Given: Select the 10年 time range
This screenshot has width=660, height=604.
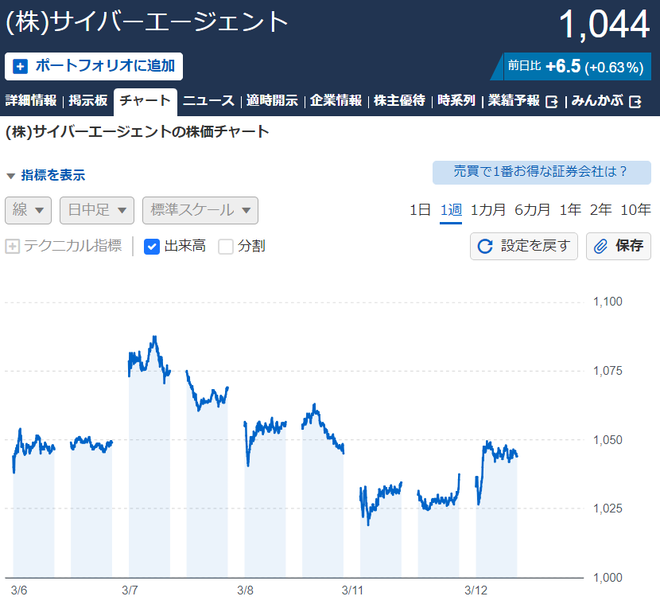Looking at the screenshot, I should [636, 210].
